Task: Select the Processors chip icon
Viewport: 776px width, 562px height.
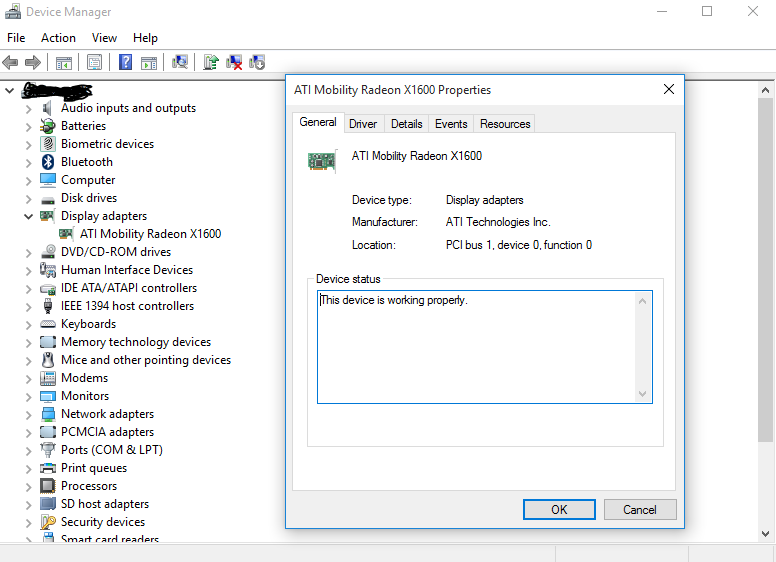Action: [x=48, y=486]
